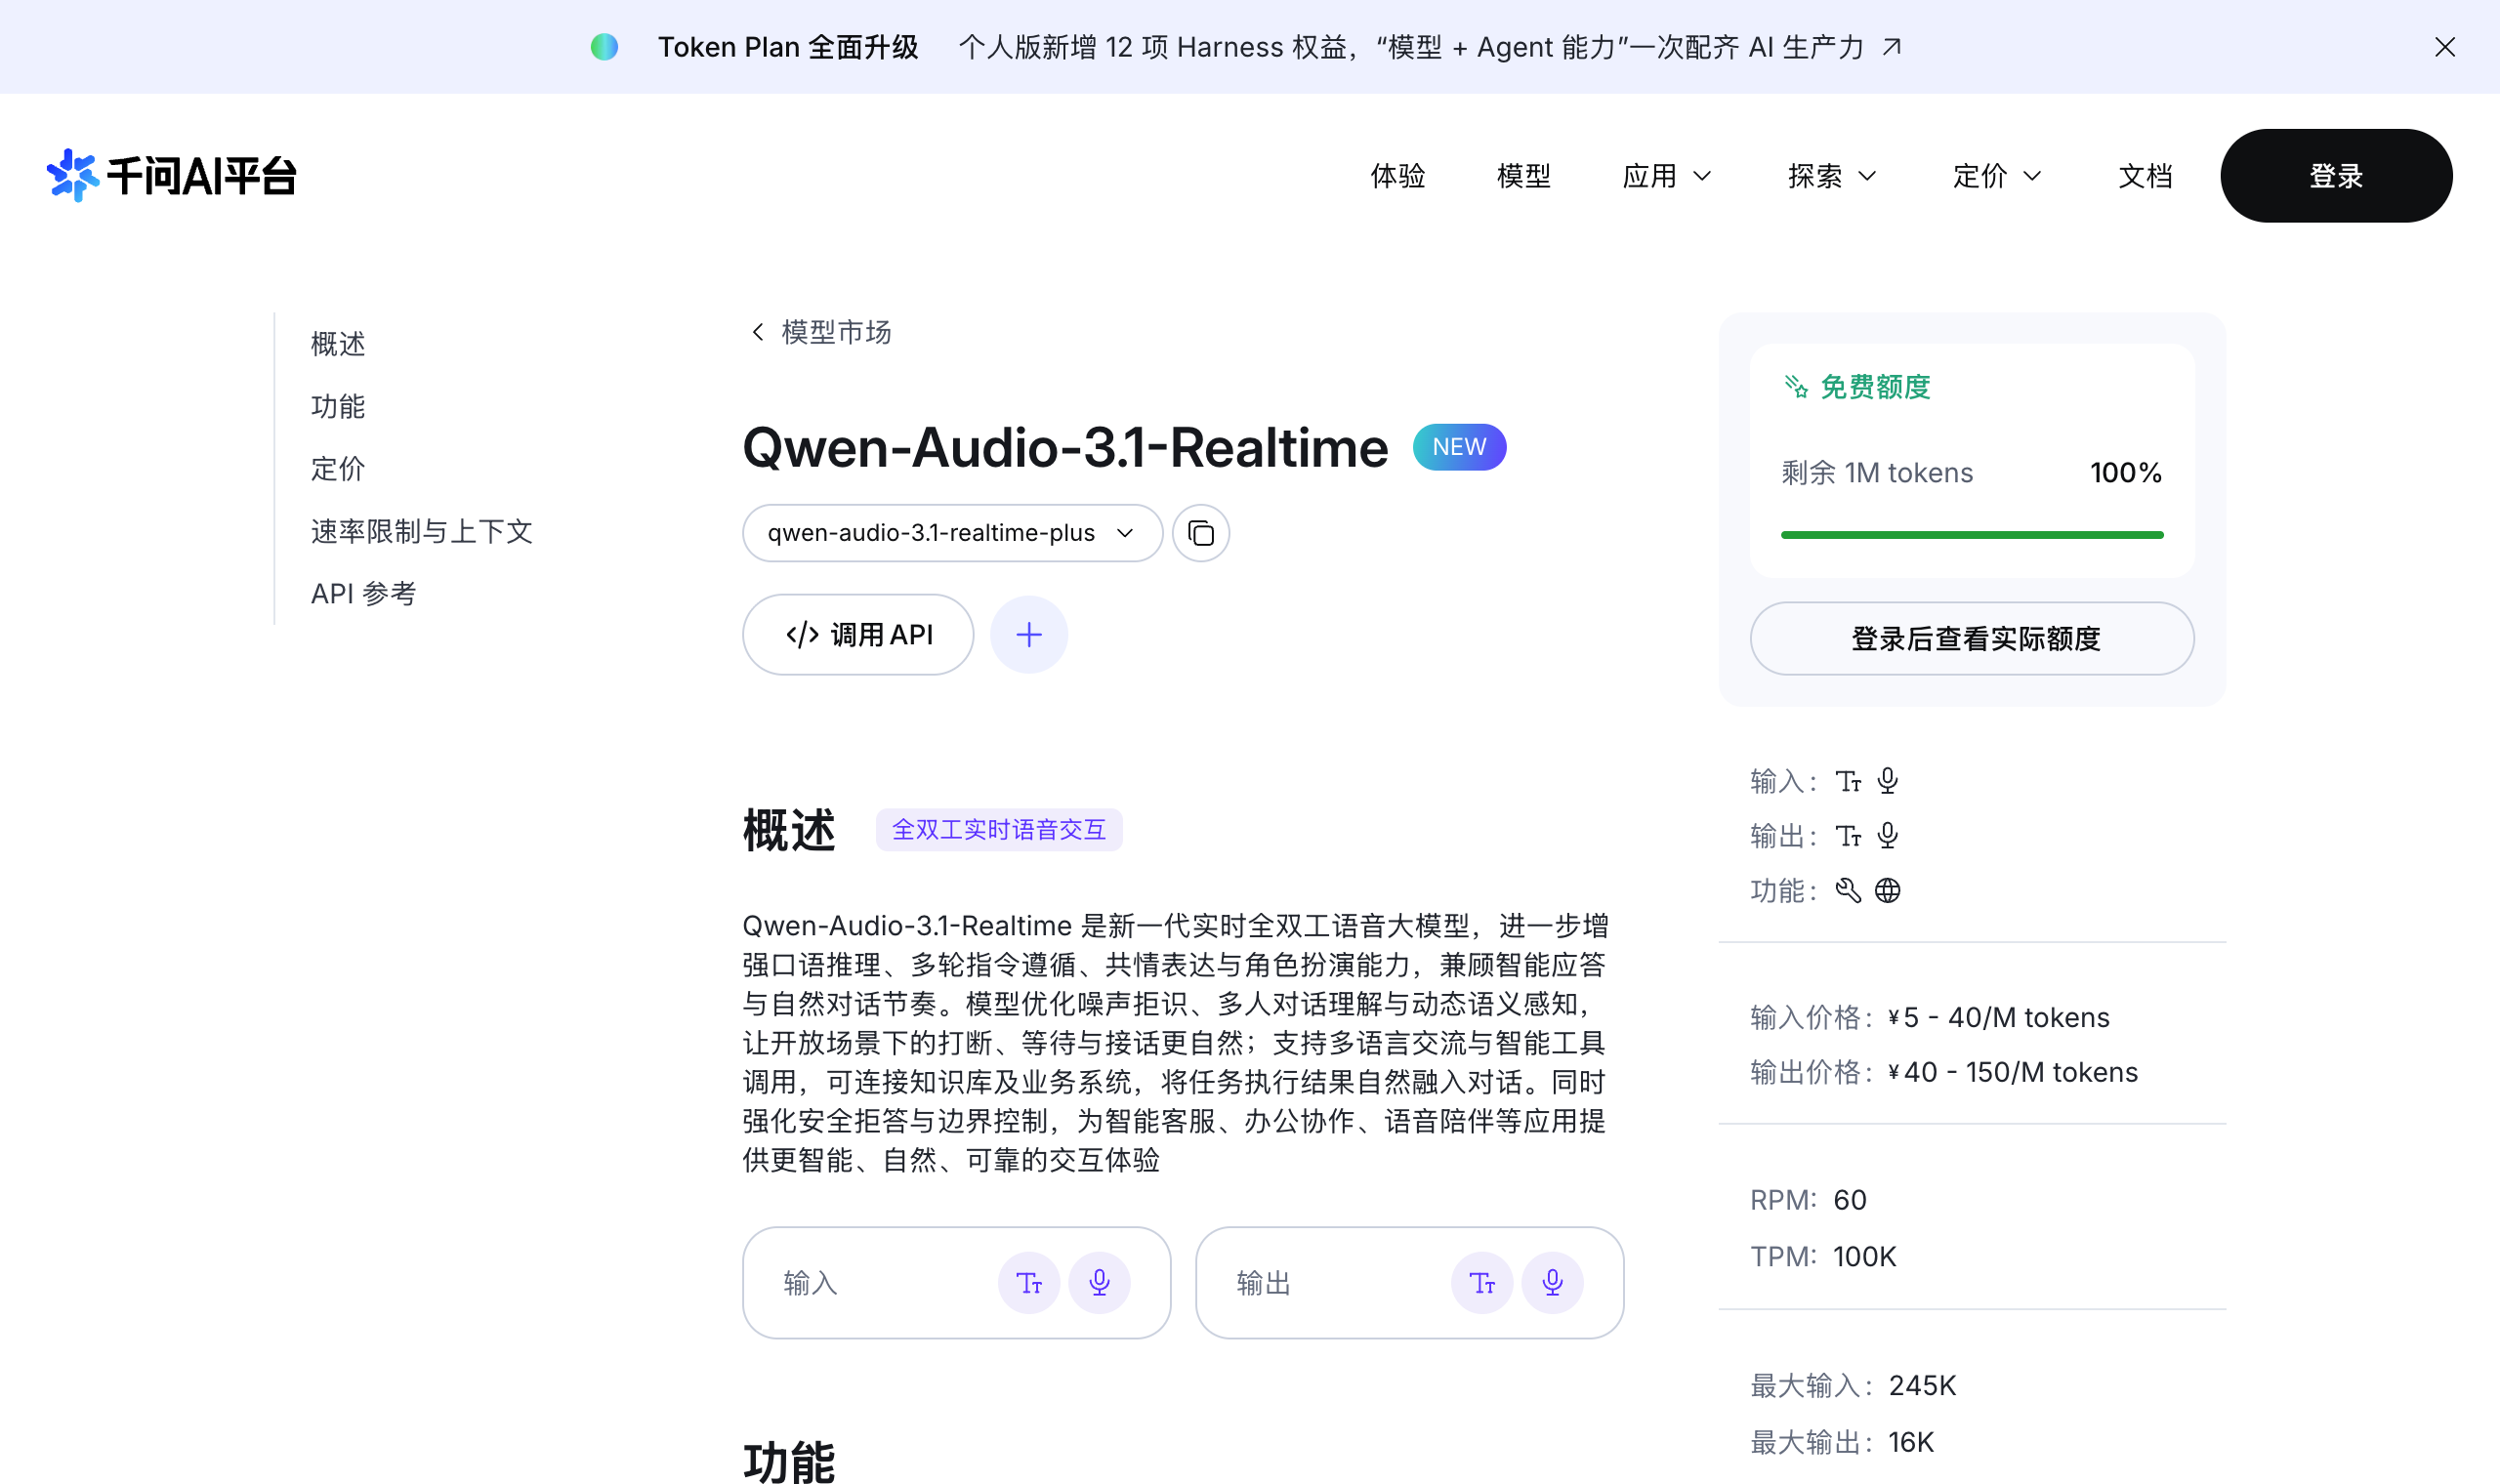This screenshot has height=1484, width=2500.
Task: Click the wrench tool icon in 功能 row
Action: 1848,891
